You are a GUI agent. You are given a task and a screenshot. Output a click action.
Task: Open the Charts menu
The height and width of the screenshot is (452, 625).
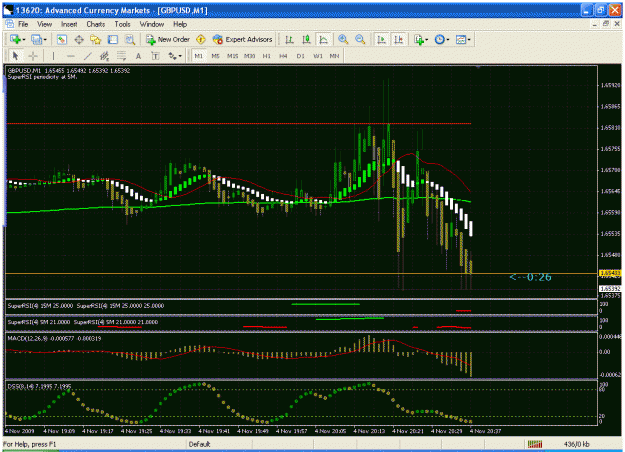click(x=96, y=24)
